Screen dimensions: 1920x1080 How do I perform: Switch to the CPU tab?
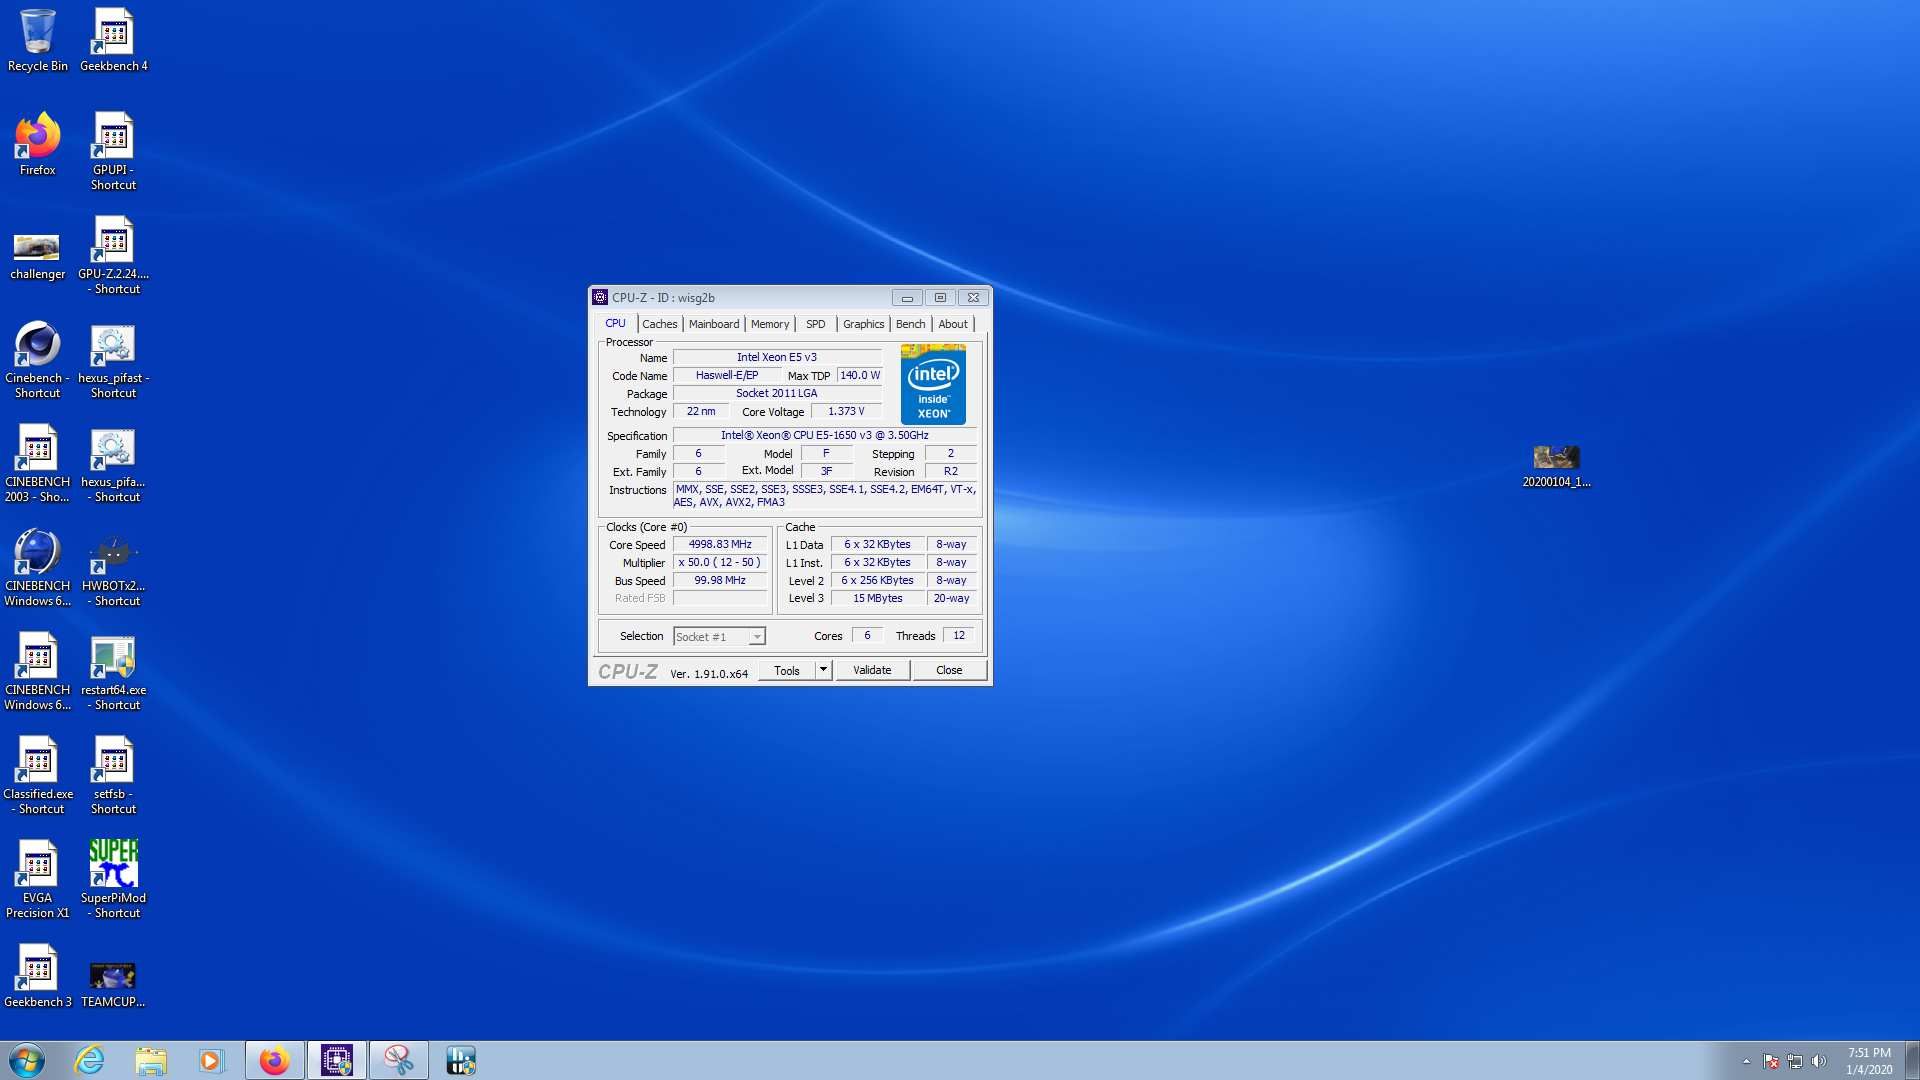(615, 323)
